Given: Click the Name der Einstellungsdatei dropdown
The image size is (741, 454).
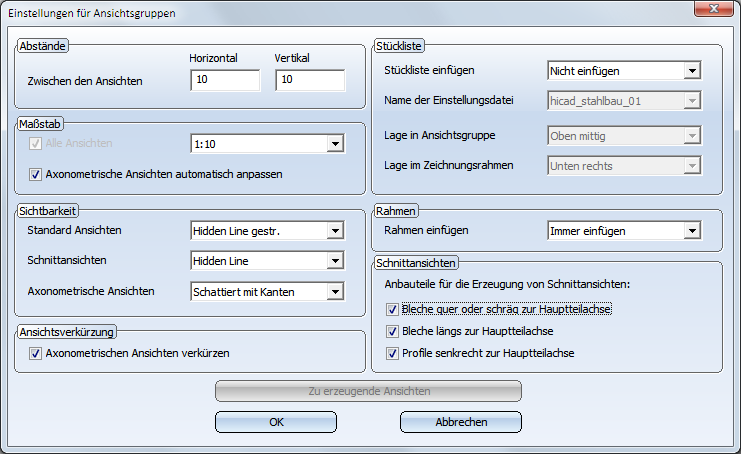Looking at the screenshot, I should tap(622, 100).
